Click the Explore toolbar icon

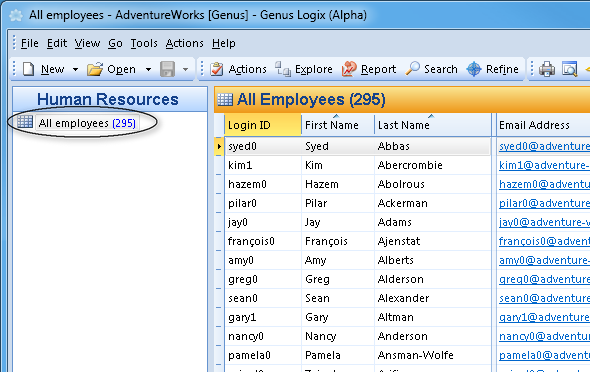point(283,69)
